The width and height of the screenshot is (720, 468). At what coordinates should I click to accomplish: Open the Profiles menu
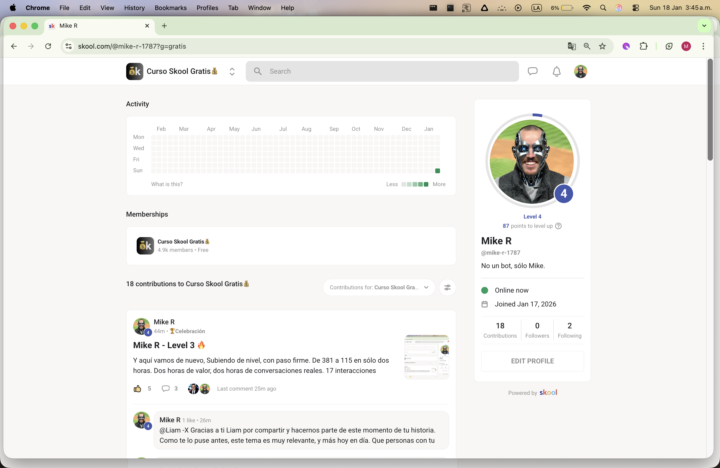(x=207, y=8)
